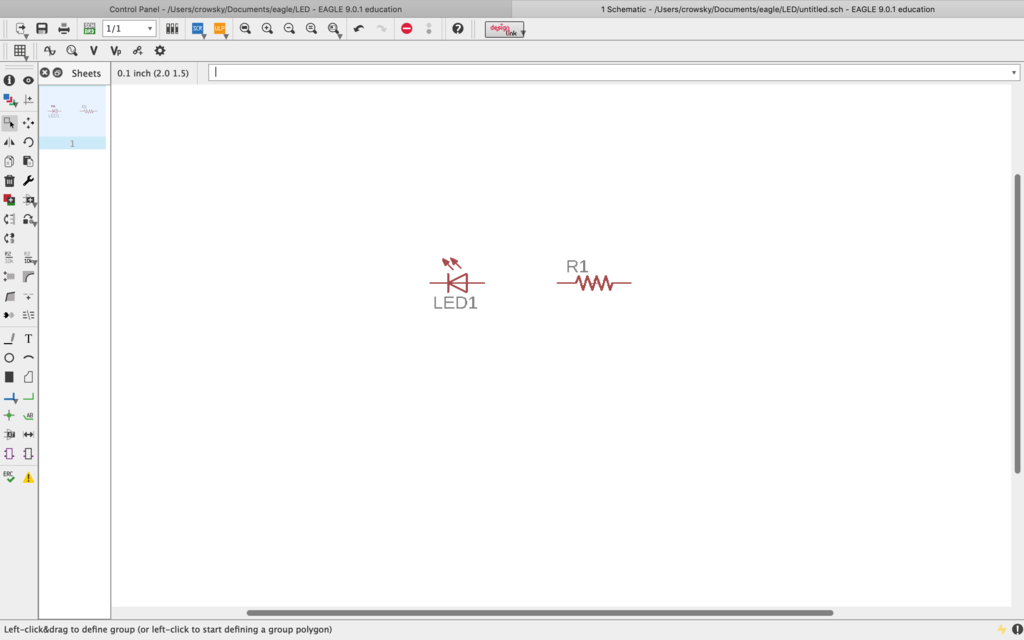Click the simulation probe magnifier icon

72,50
